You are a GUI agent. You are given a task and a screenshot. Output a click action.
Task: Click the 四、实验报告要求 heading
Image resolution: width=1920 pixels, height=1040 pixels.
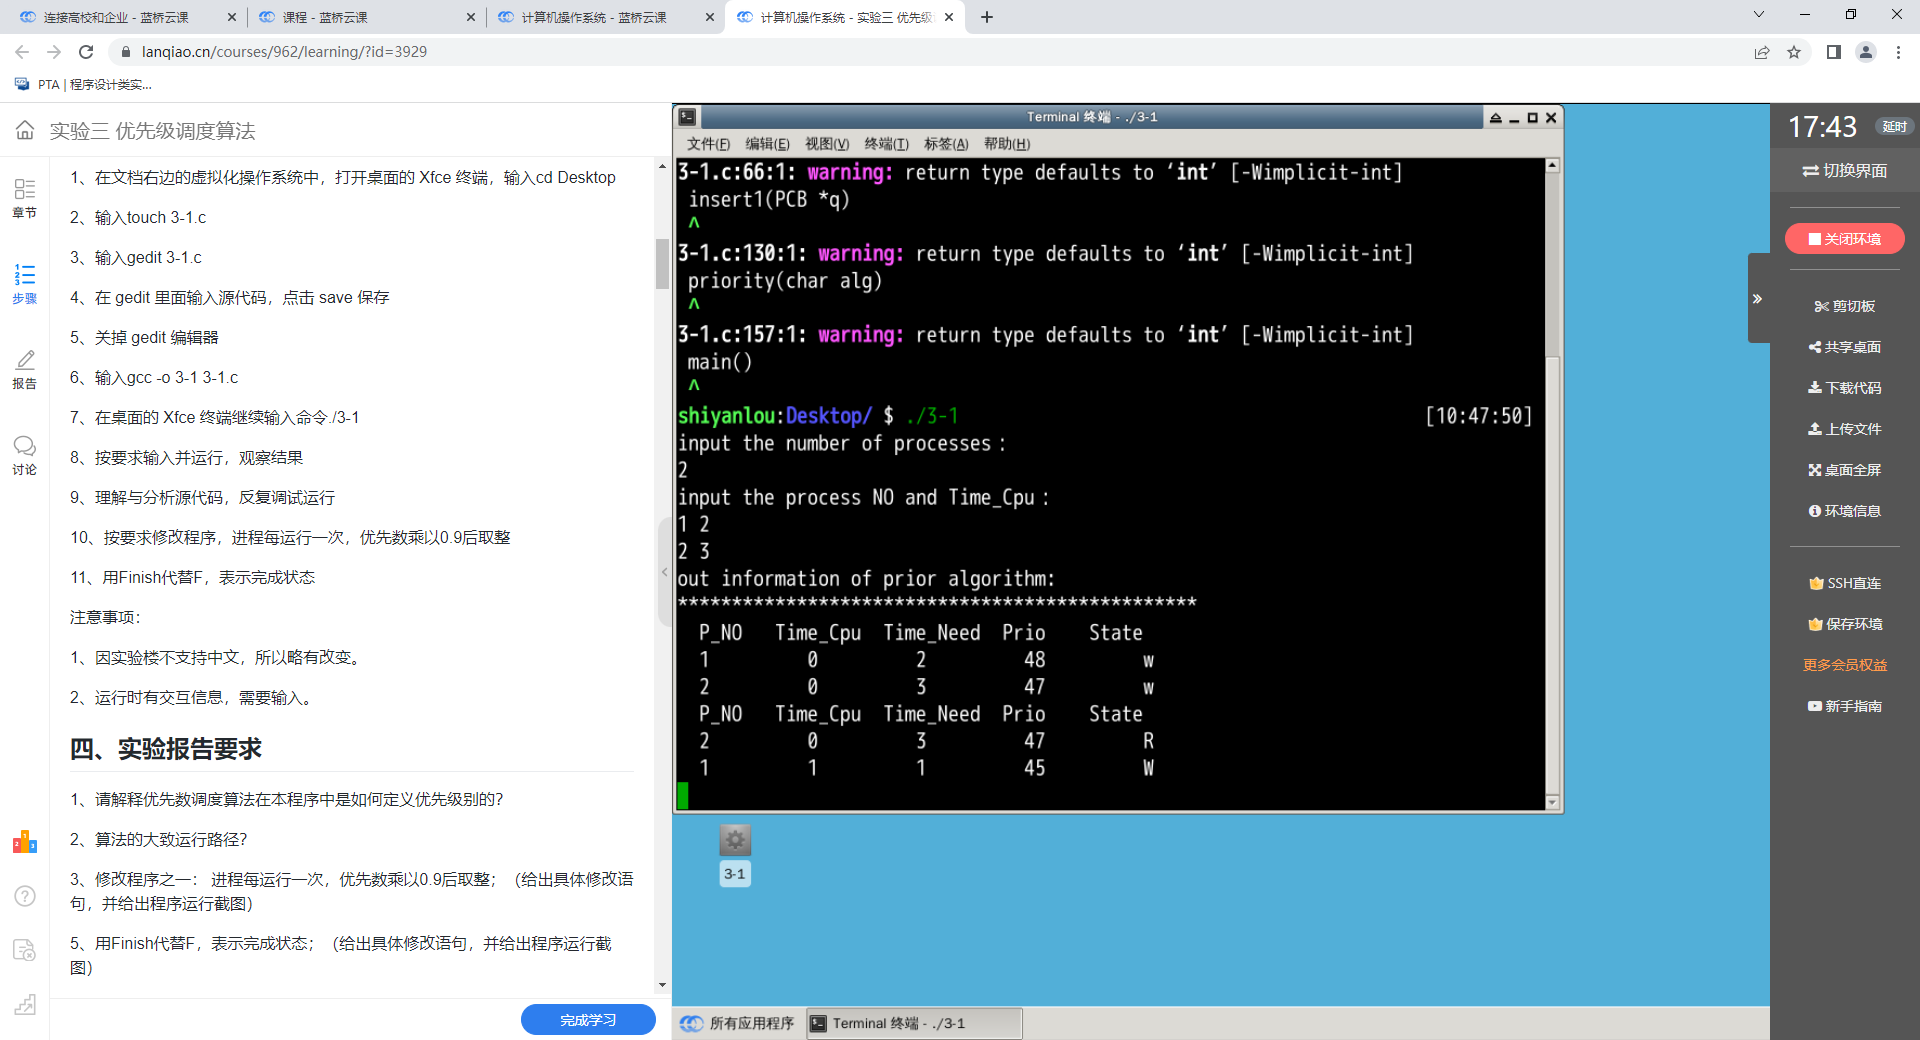pos(166,748)
